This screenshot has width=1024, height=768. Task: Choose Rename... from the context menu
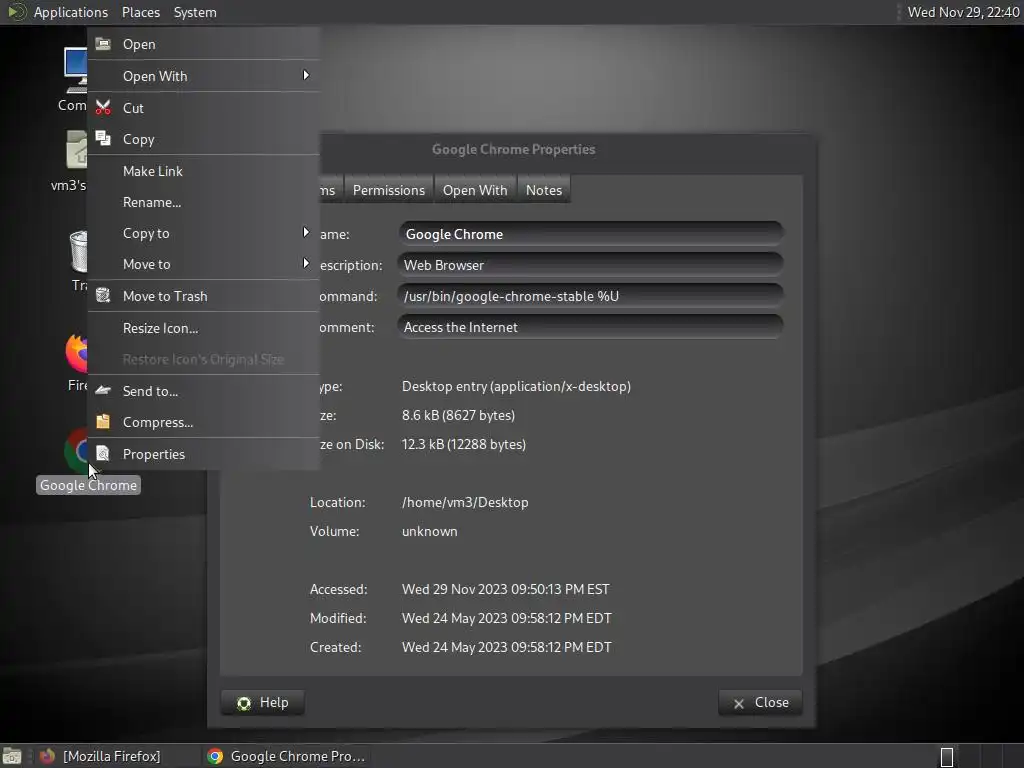203,202
